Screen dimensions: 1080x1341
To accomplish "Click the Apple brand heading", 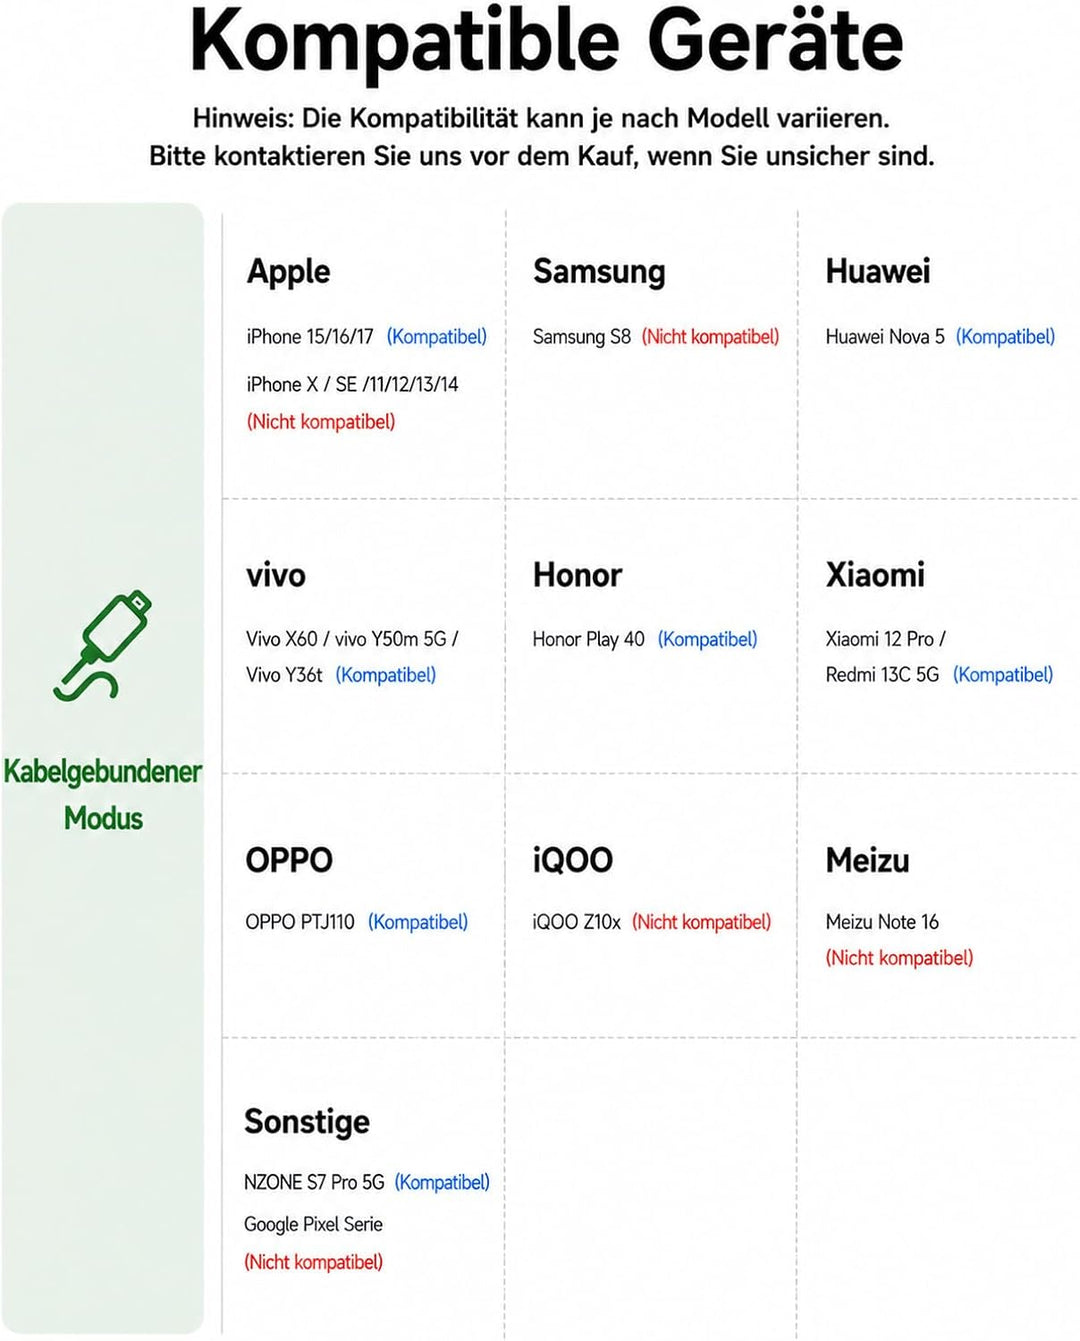I will [x=288, y=272].
